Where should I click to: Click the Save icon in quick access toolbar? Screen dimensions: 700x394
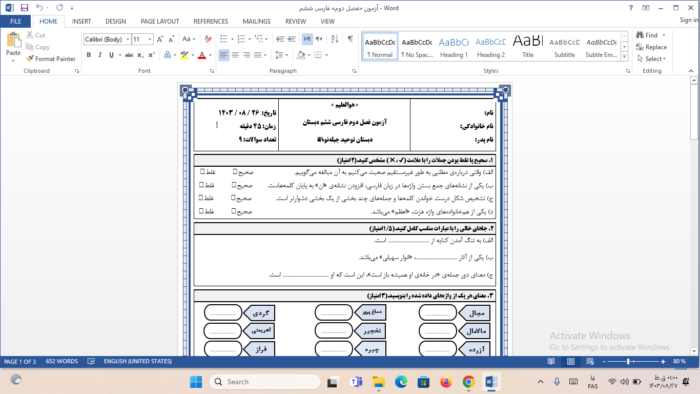tap(24, 8)
